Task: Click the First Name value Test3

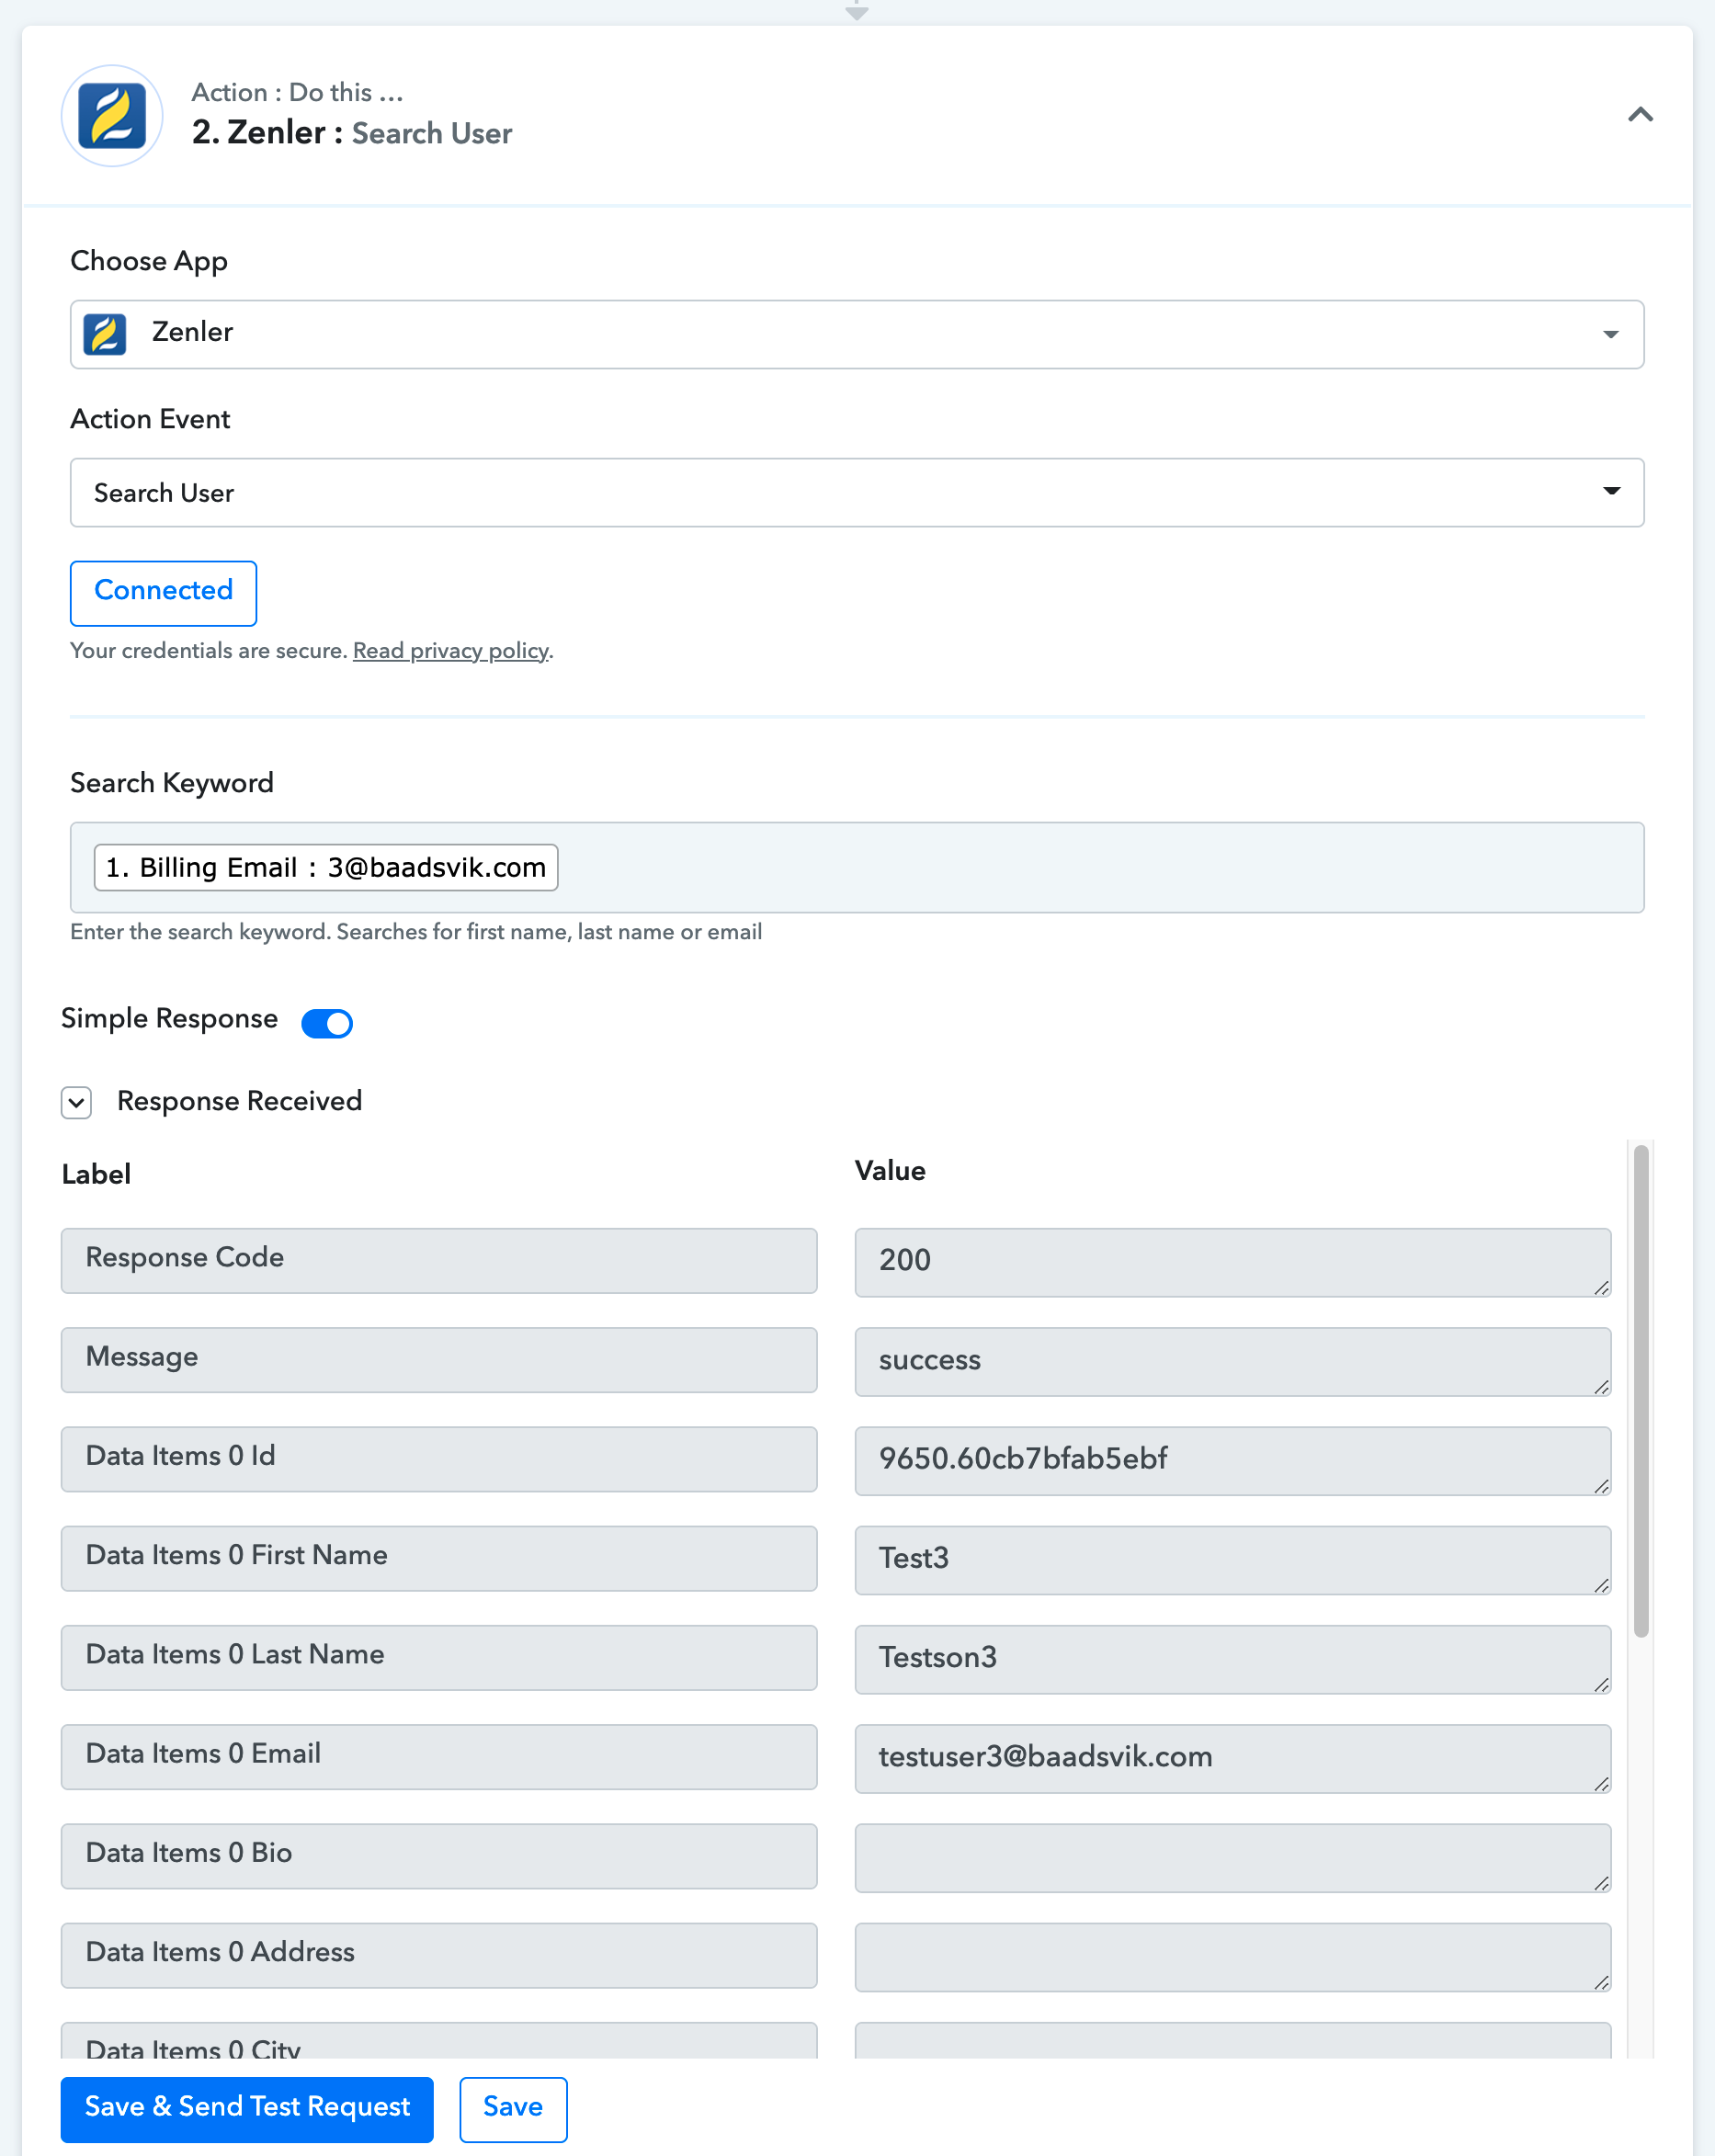Action: [1230, 1558]
